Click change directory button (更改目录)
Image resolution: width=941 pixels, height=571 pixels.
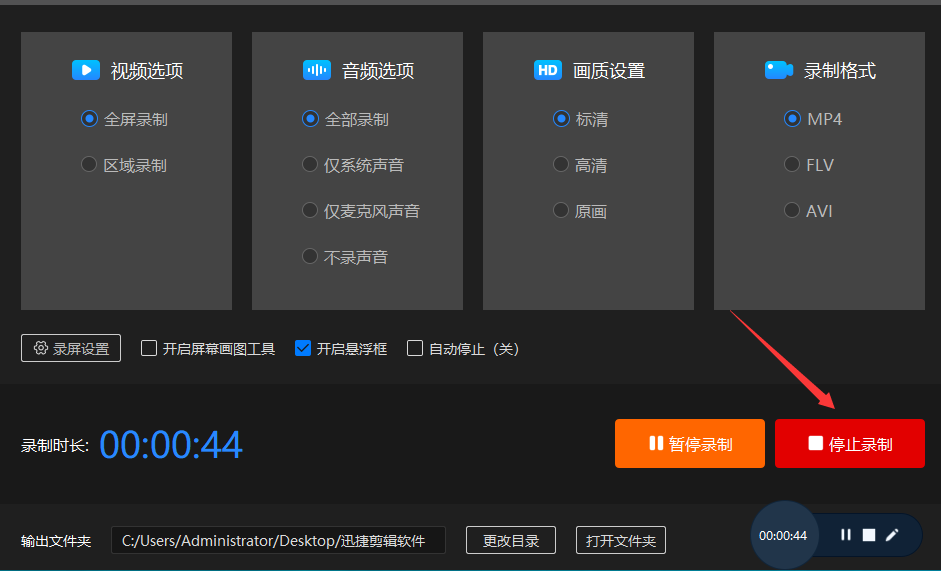point(511,540)
